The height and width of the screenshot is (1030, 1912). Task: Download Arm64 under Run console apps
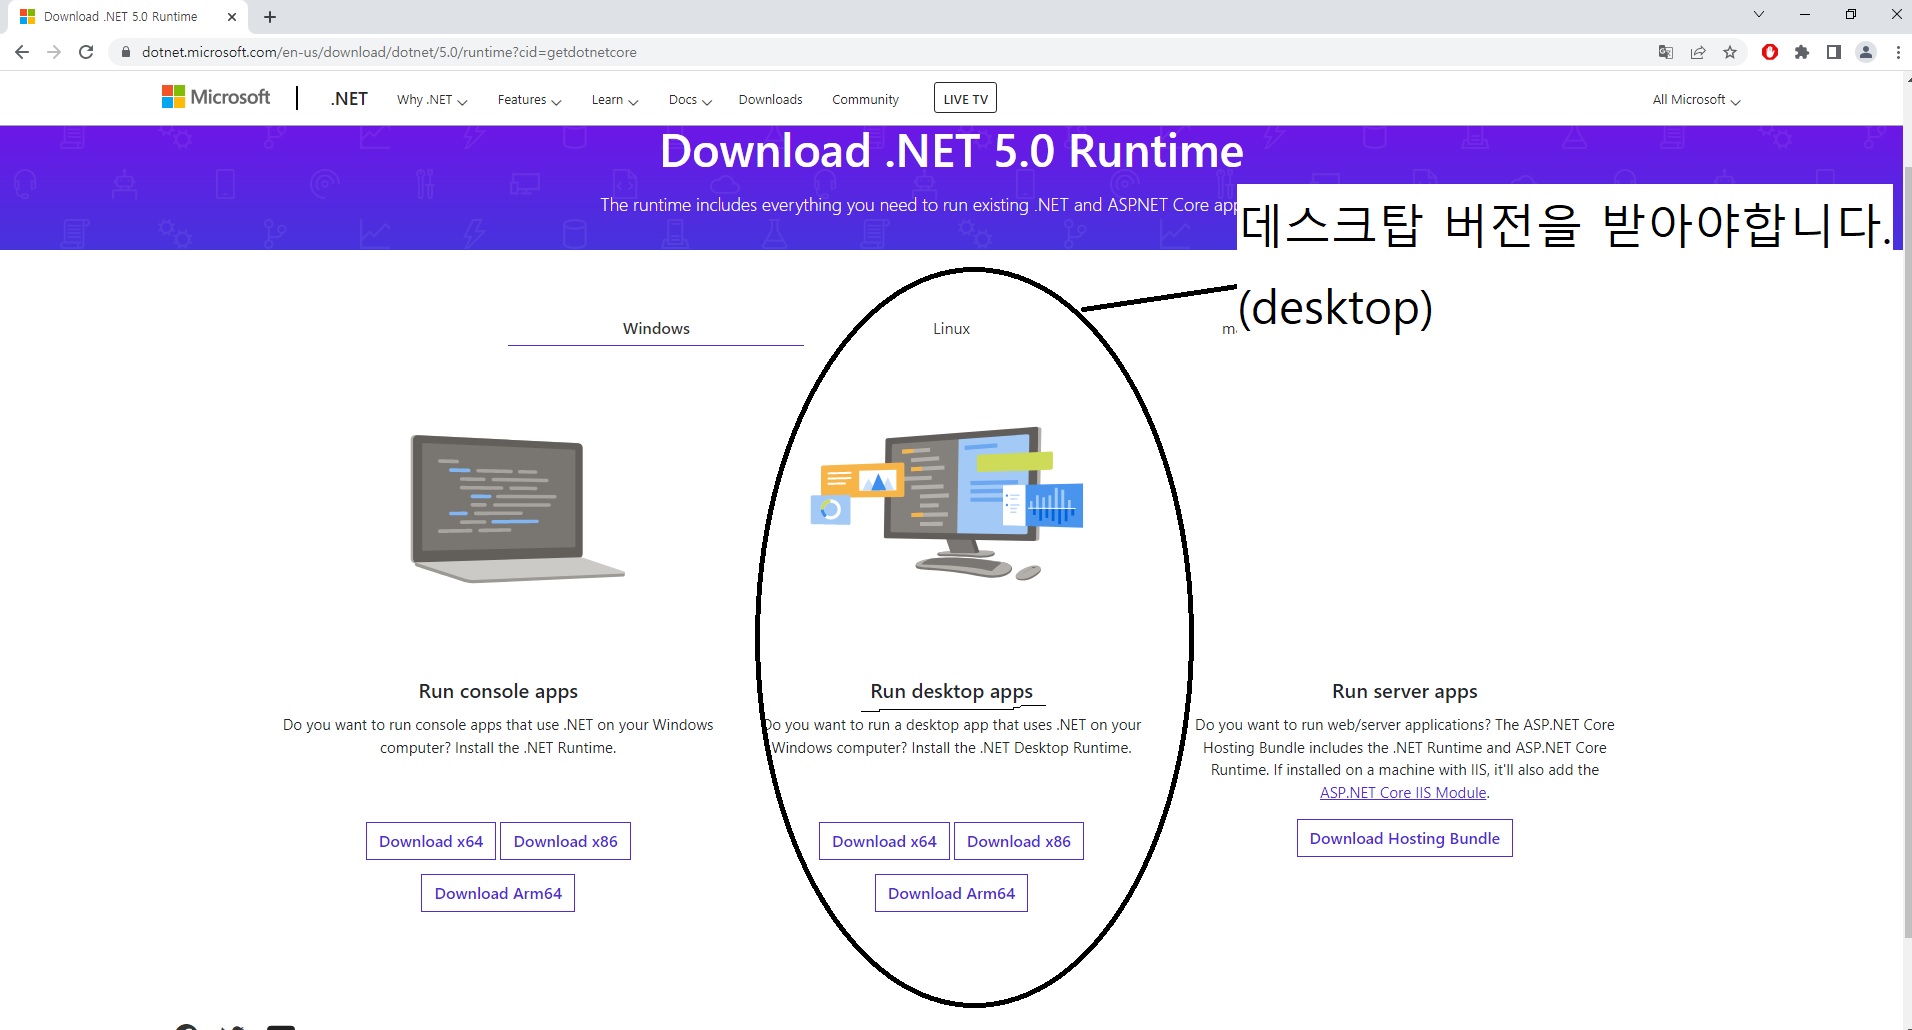pos(498,893)
